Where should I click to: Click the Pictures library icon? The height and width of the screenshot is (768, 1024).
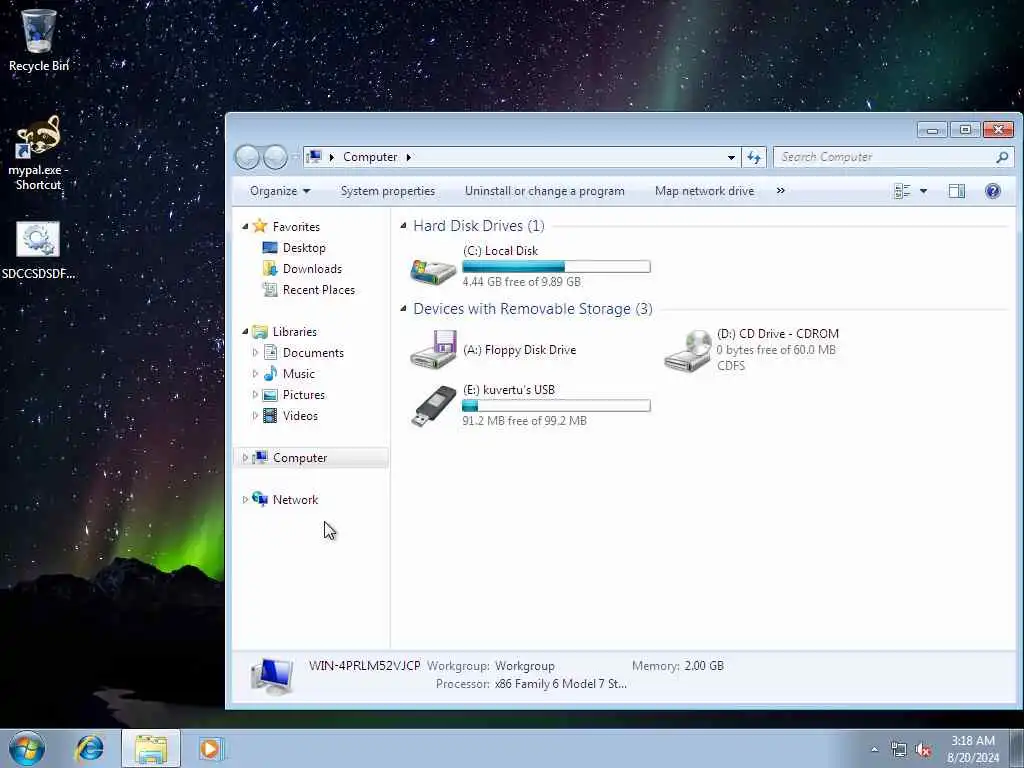270,394
